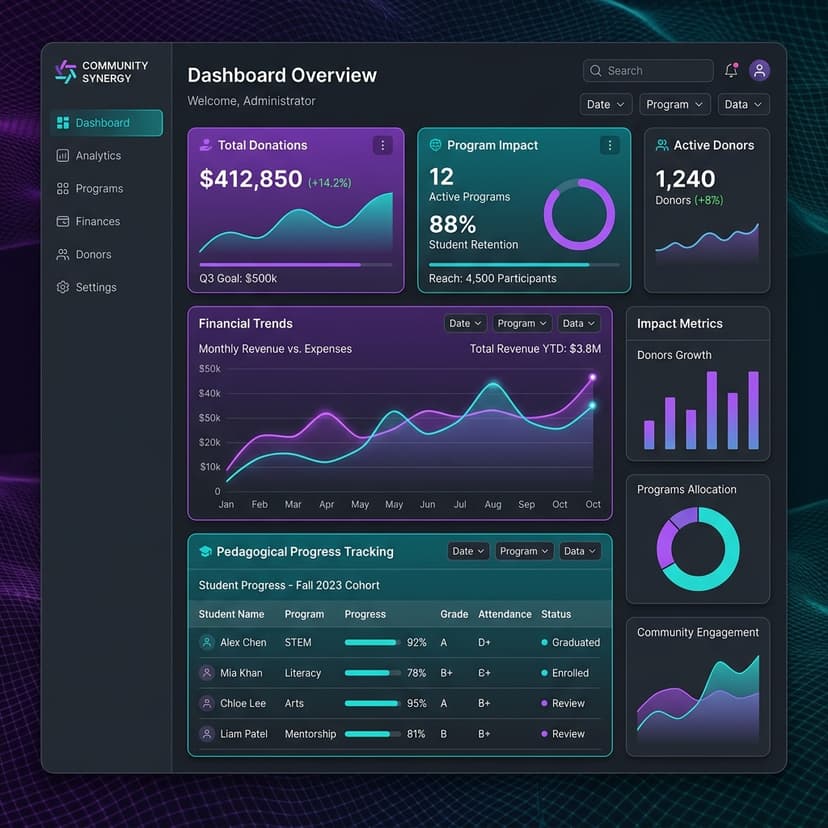Open the Finances sidebar item
Screen dimensions: 828x828
pos(97,222)
